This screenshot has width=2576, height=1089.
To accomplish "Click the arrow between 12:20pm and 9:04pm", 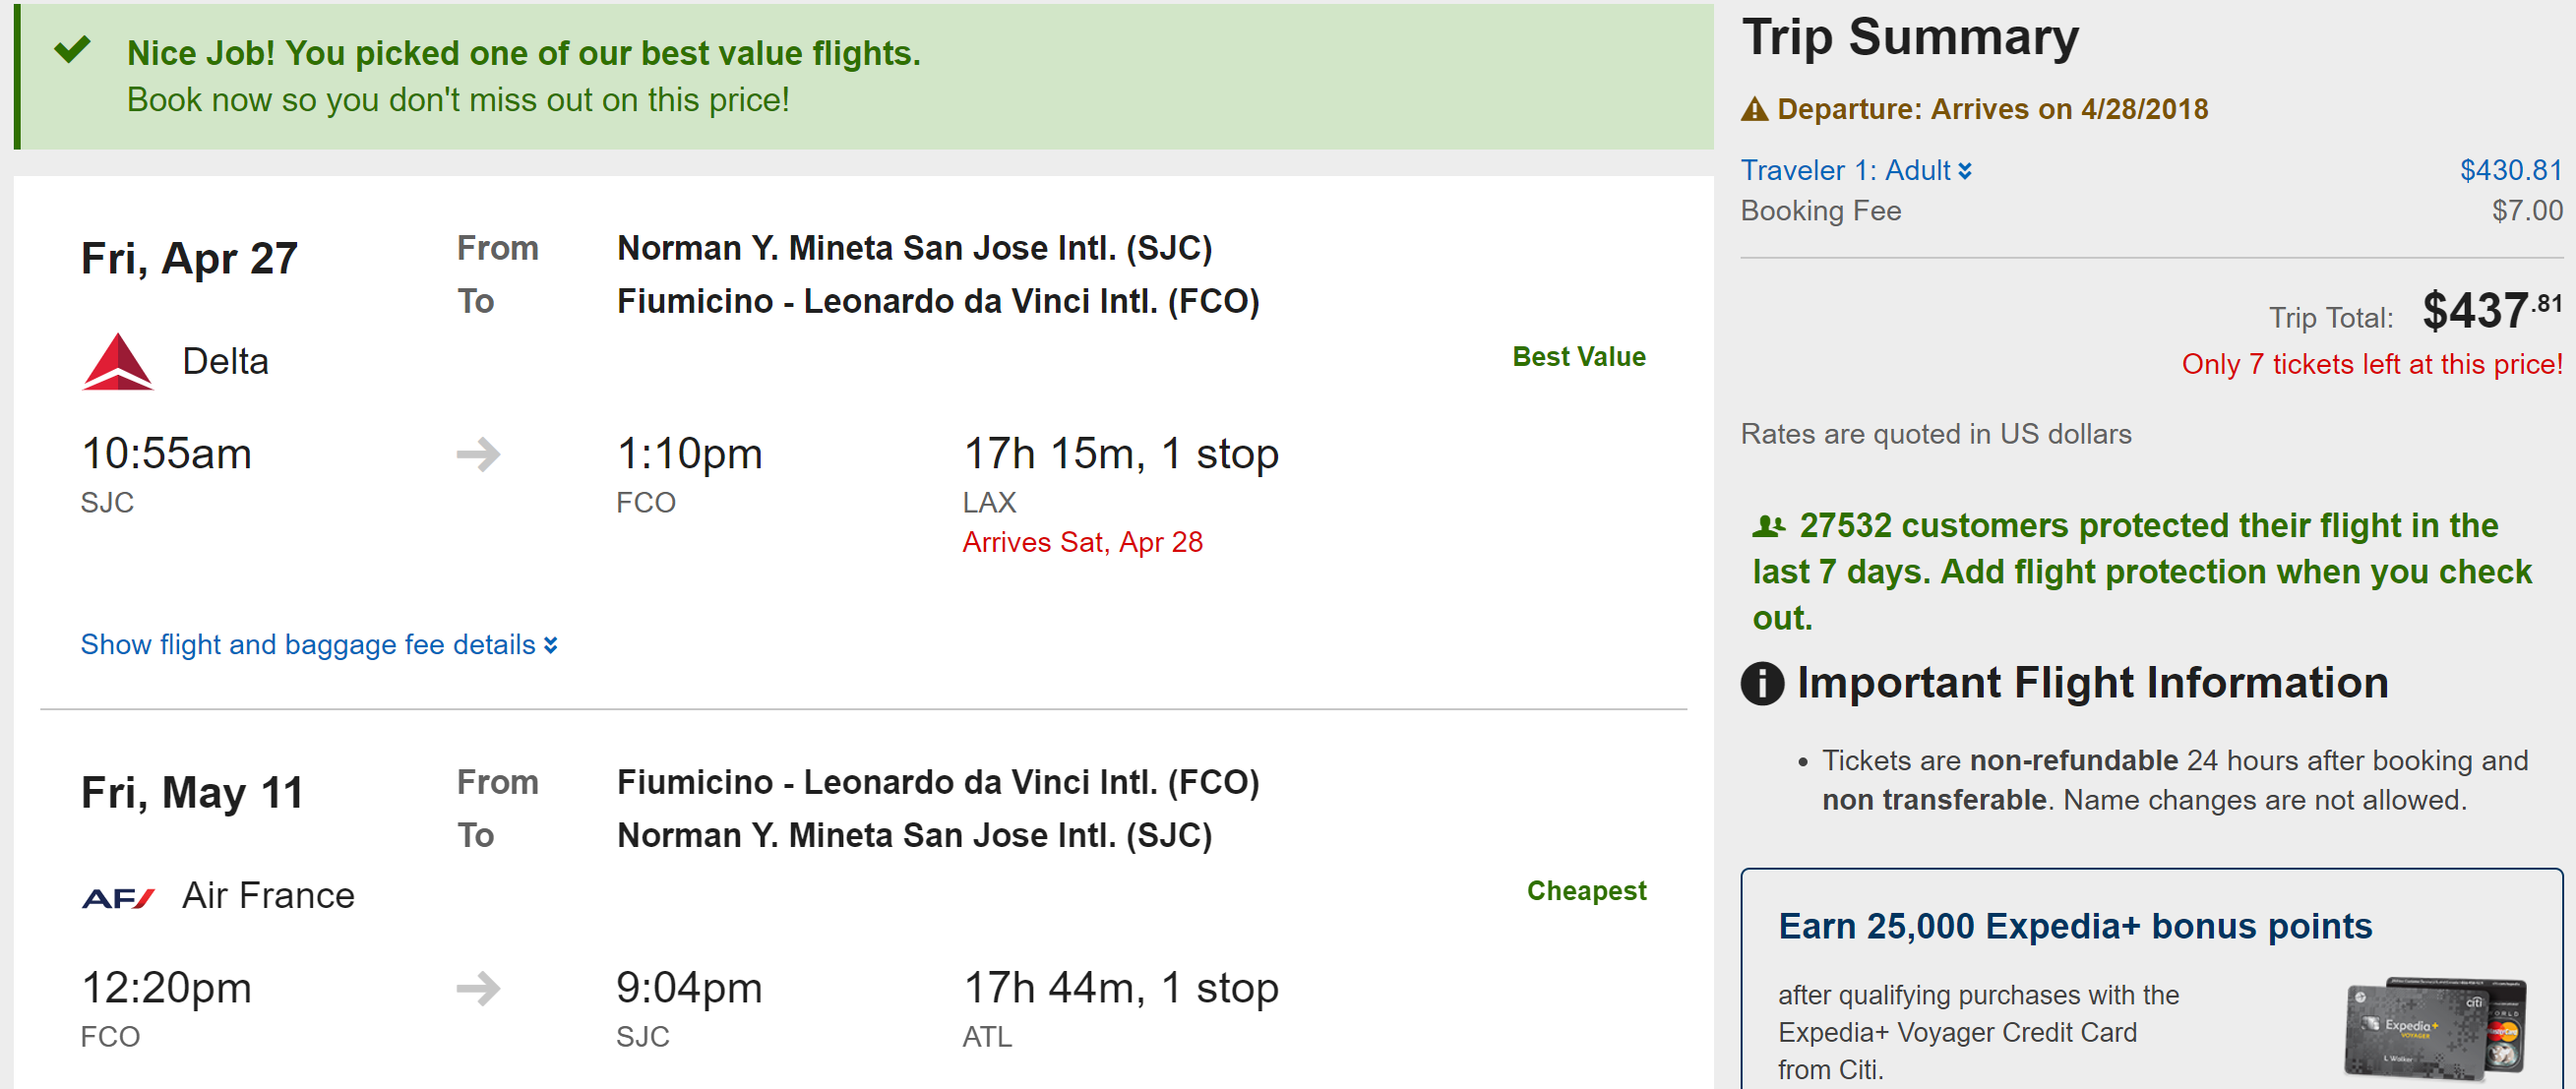I will (478, 988).
